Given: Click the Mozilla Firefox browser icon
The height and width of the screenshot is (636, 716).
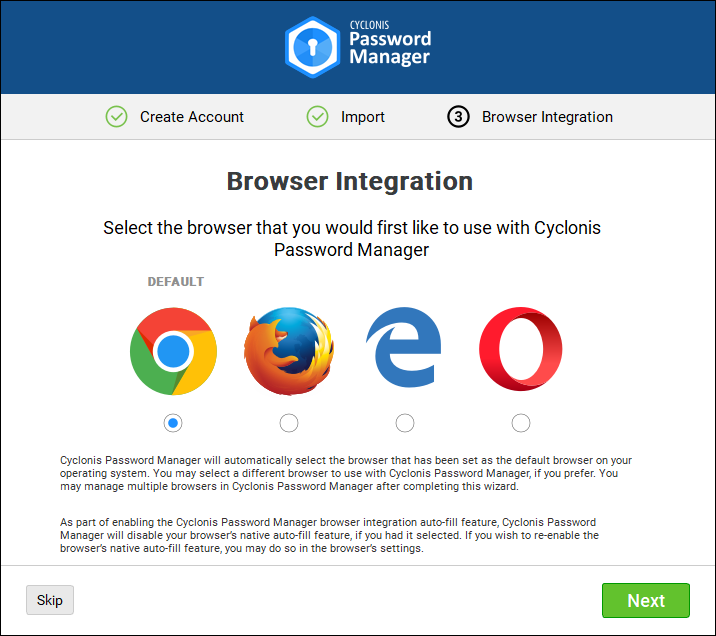Looking at the screenshot, I should click(x=289, y=350).
